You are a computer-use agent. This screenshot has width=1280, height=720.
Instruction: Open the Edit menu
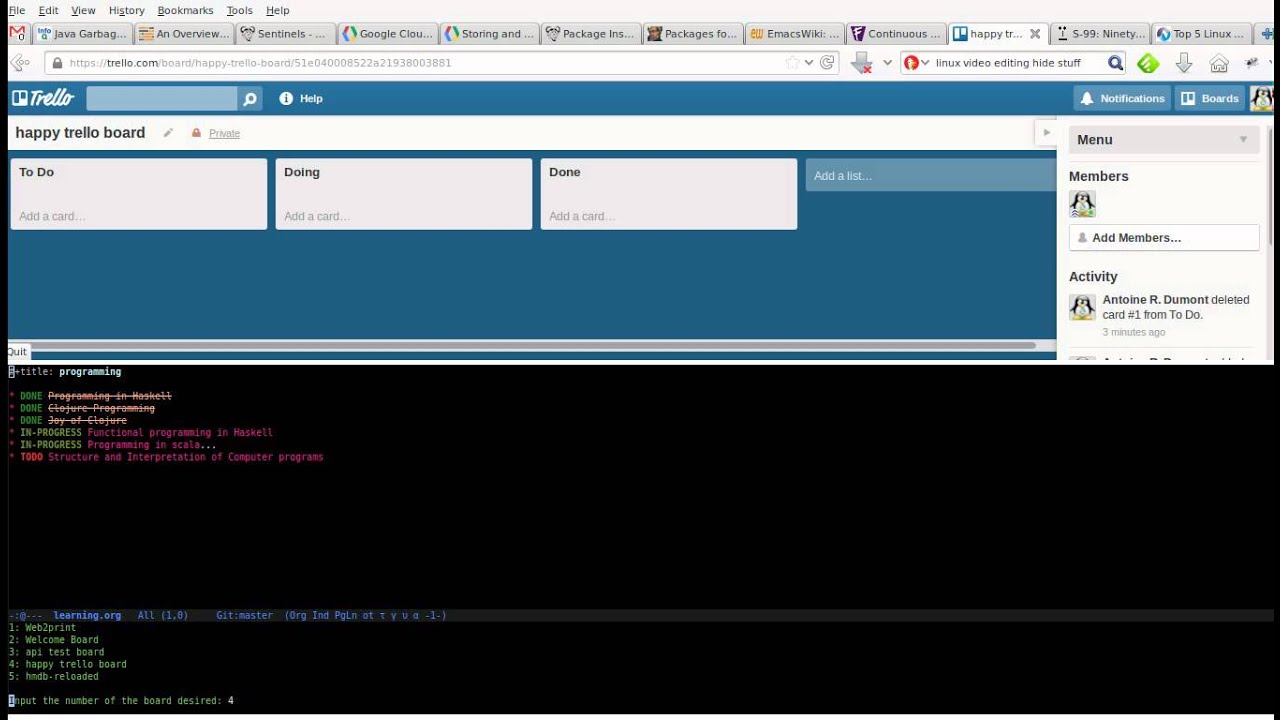point(48,10)
